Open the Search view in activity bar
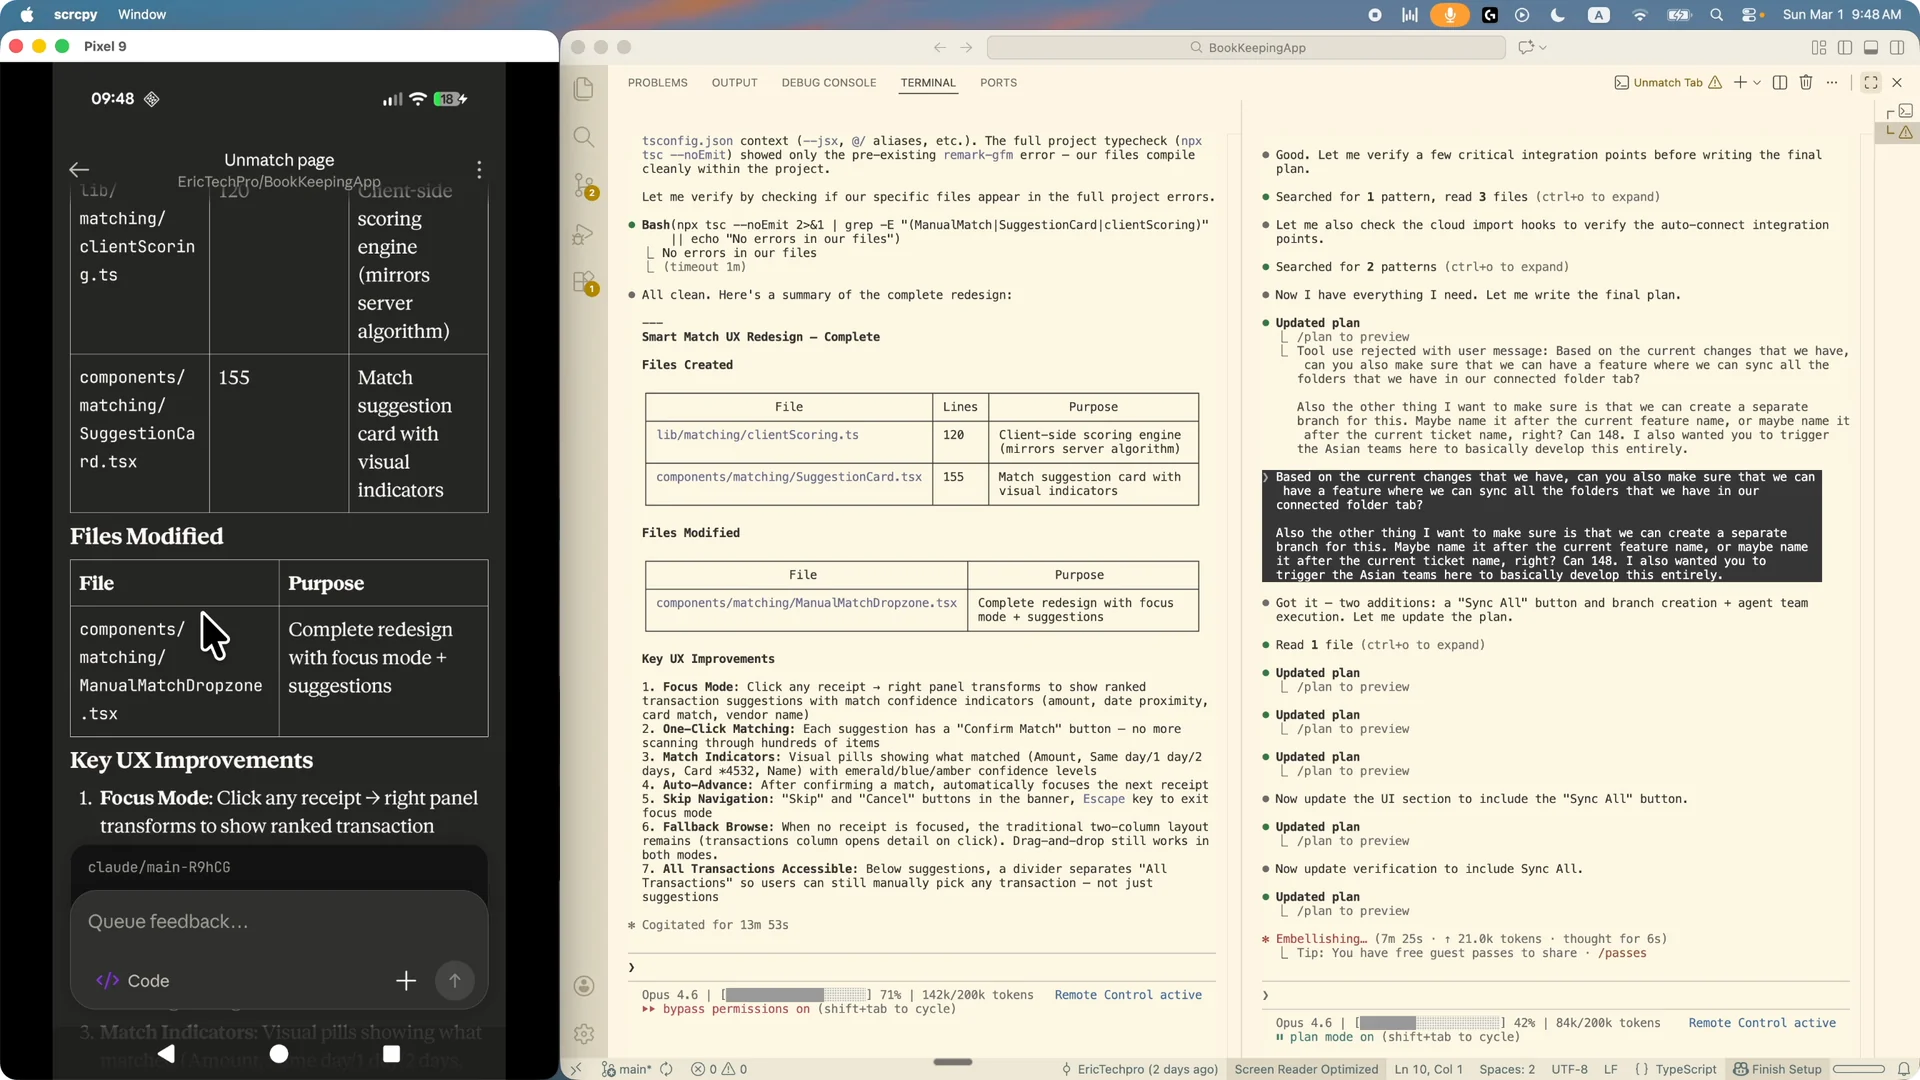The height and width of the screenshot is (1080, 1920). [x=584, y=137]
